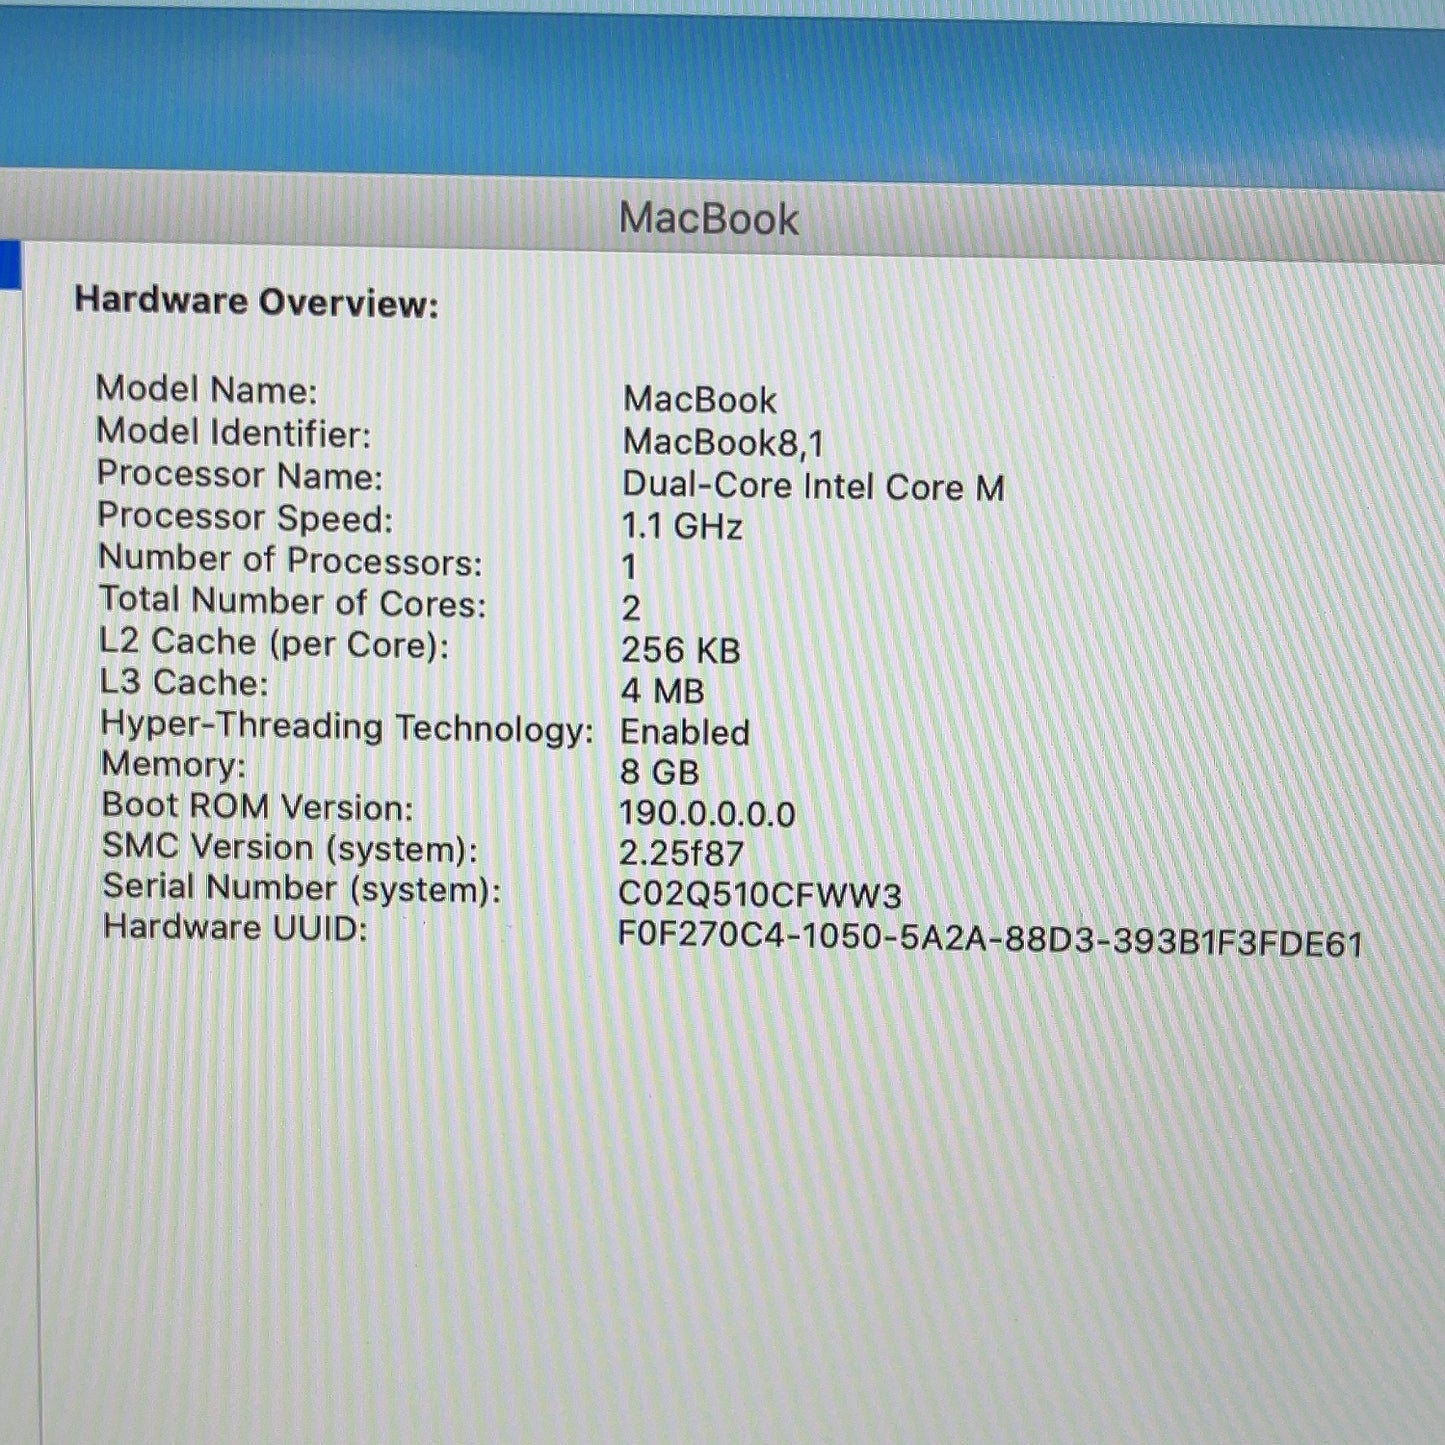Click the Model Identifier label
This screenshot has width=1445, height=1445.
[x=233, y=432]
